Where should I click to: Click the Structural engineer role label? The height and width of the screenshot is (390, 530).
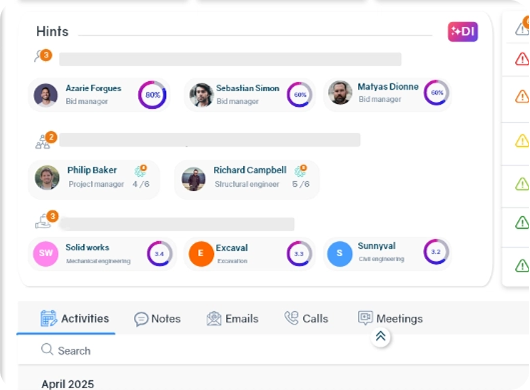(247, 184)
